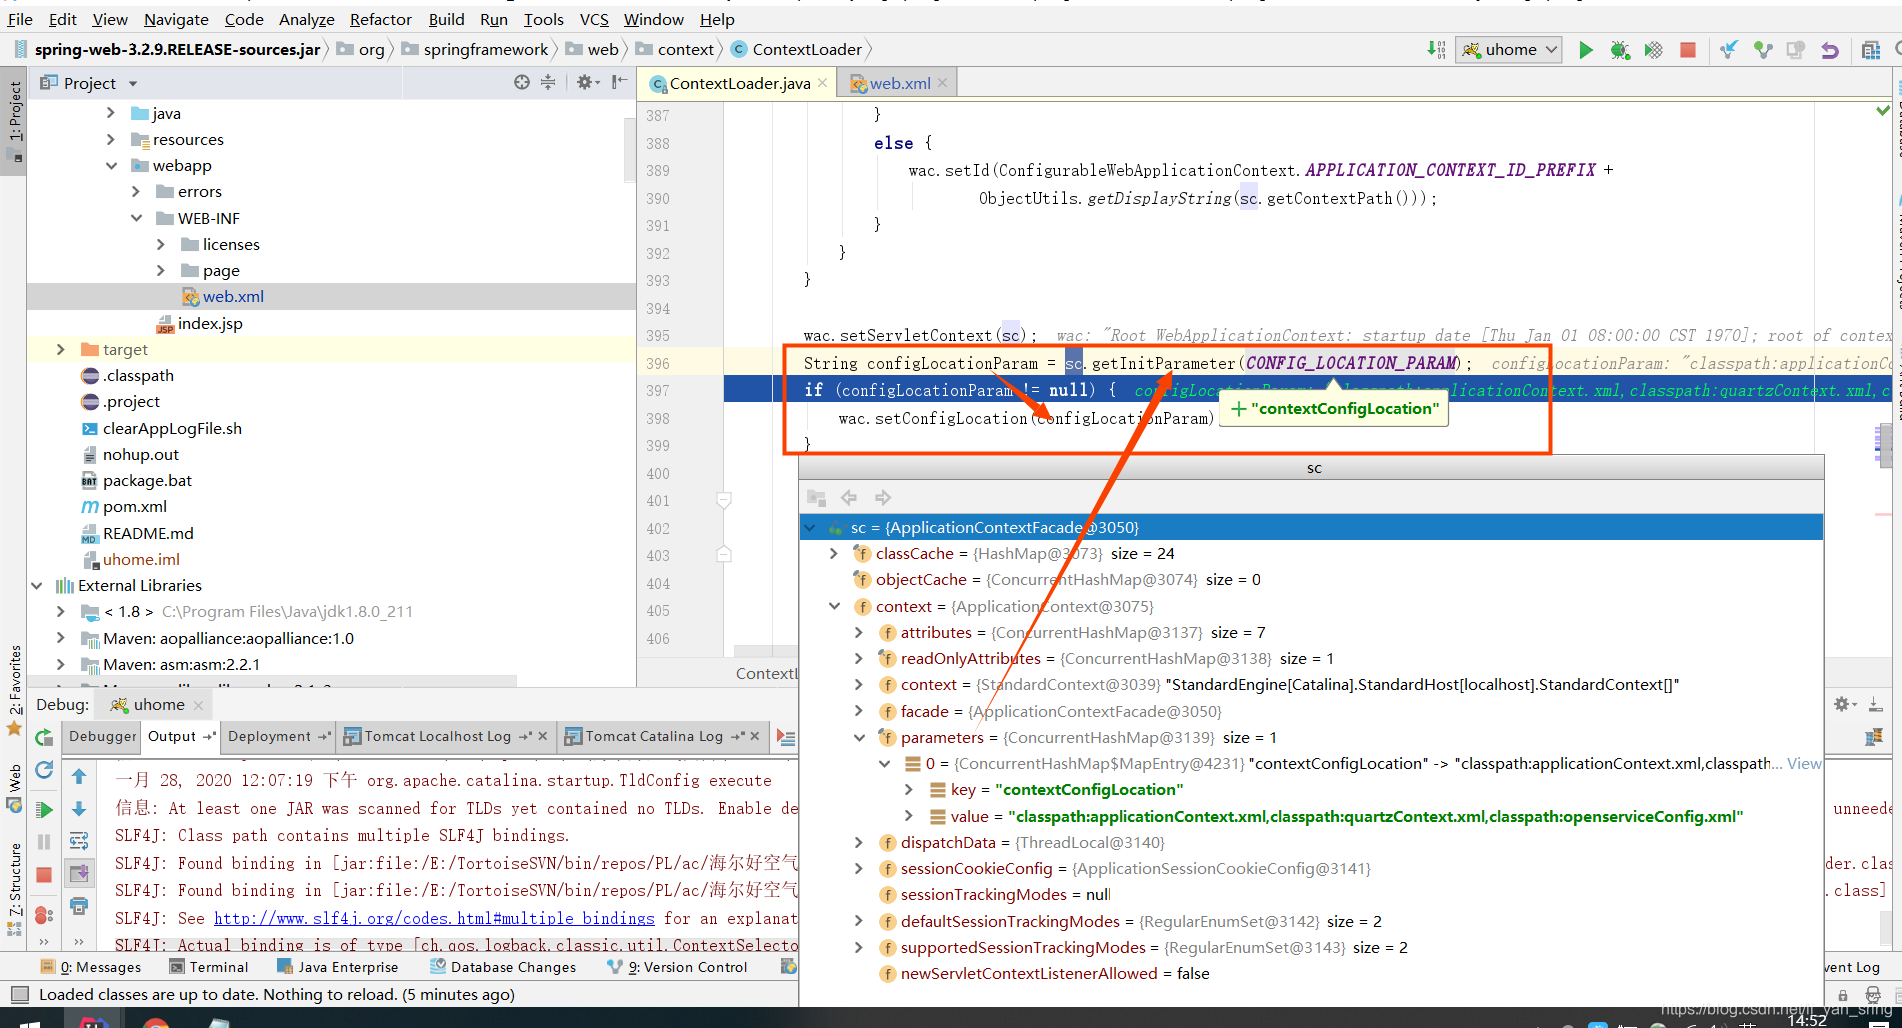Start the Debug bug icon in the toolbar
Viewport: 1902px width, 1028px height.
click(x=1620, y=50)
